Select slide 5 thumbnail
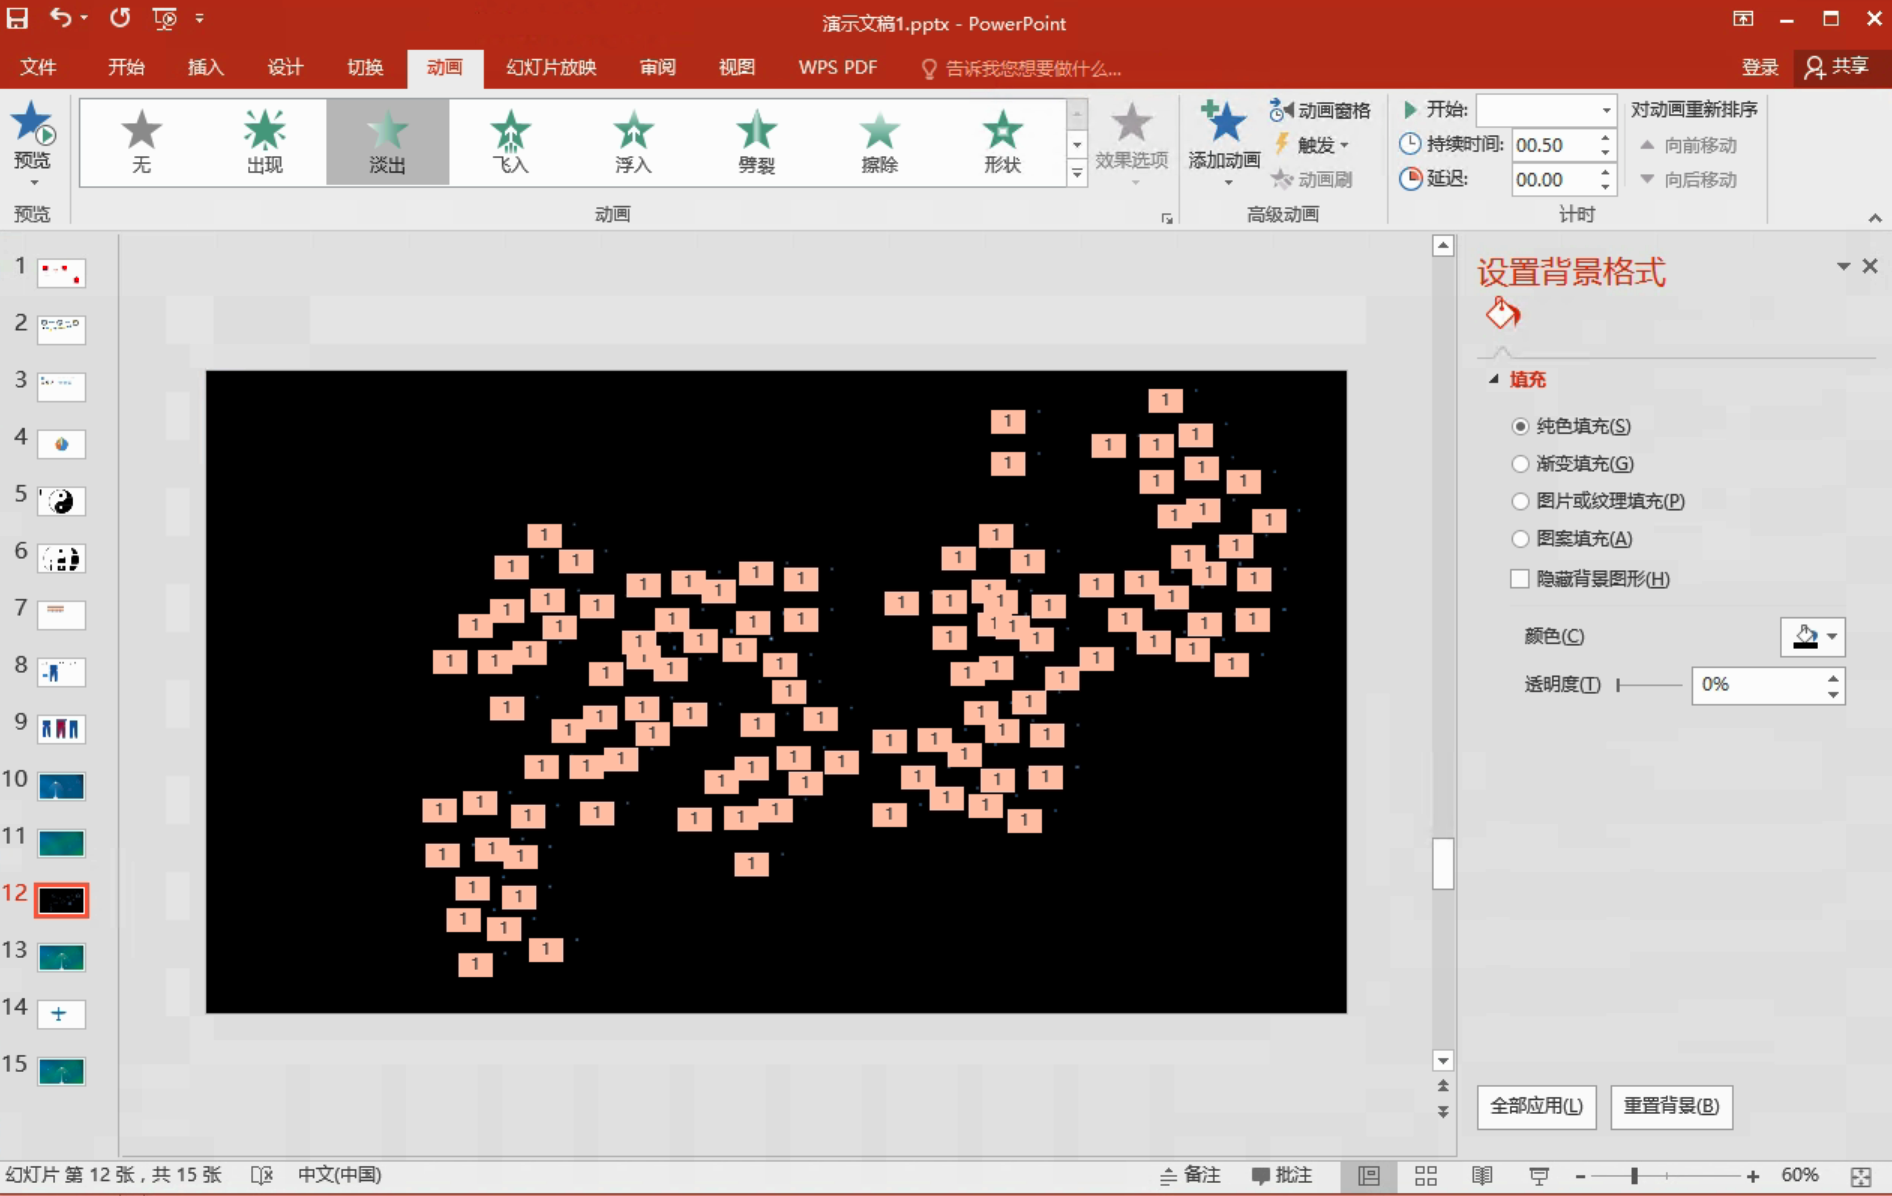1892x1196 pixels. click(61, 501)
